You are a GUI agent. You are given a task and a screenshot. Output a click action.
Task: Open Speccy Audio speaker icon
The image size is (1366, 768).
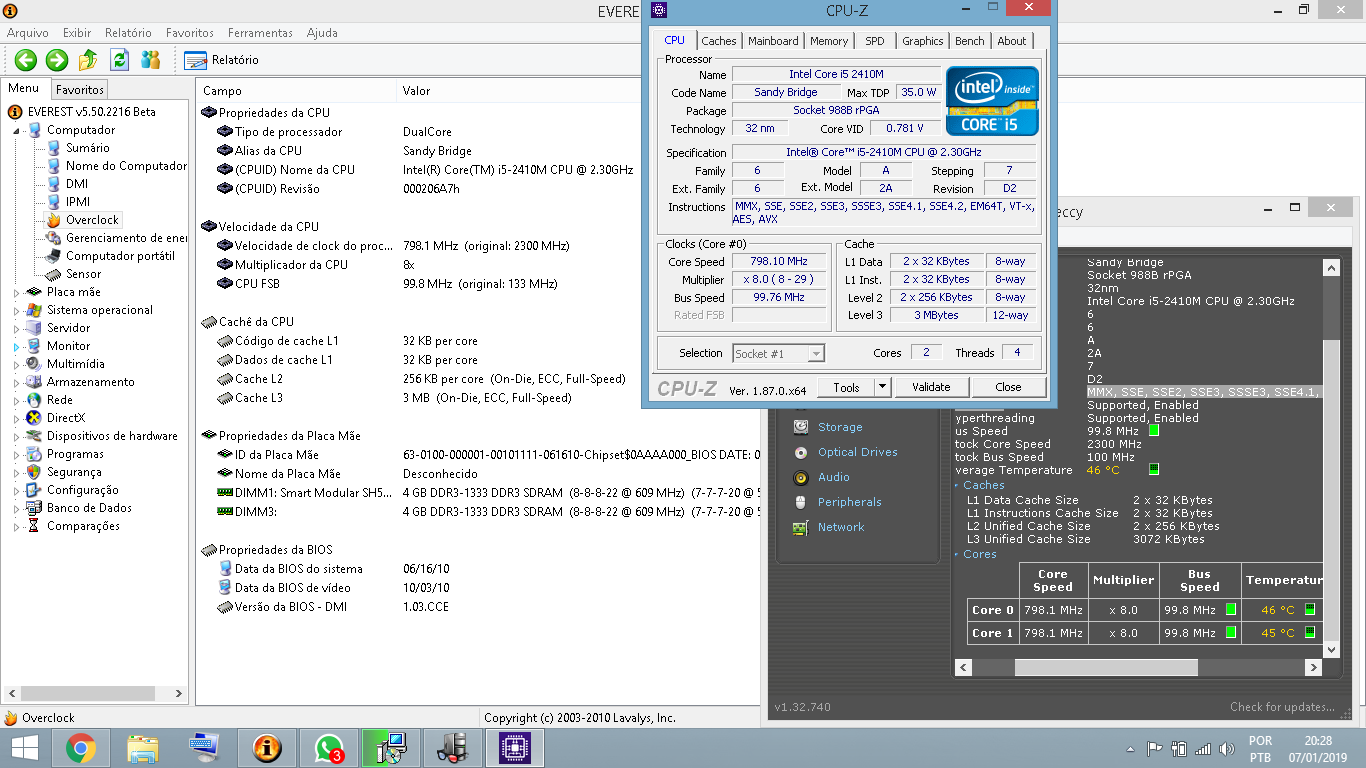pos(801,477)
